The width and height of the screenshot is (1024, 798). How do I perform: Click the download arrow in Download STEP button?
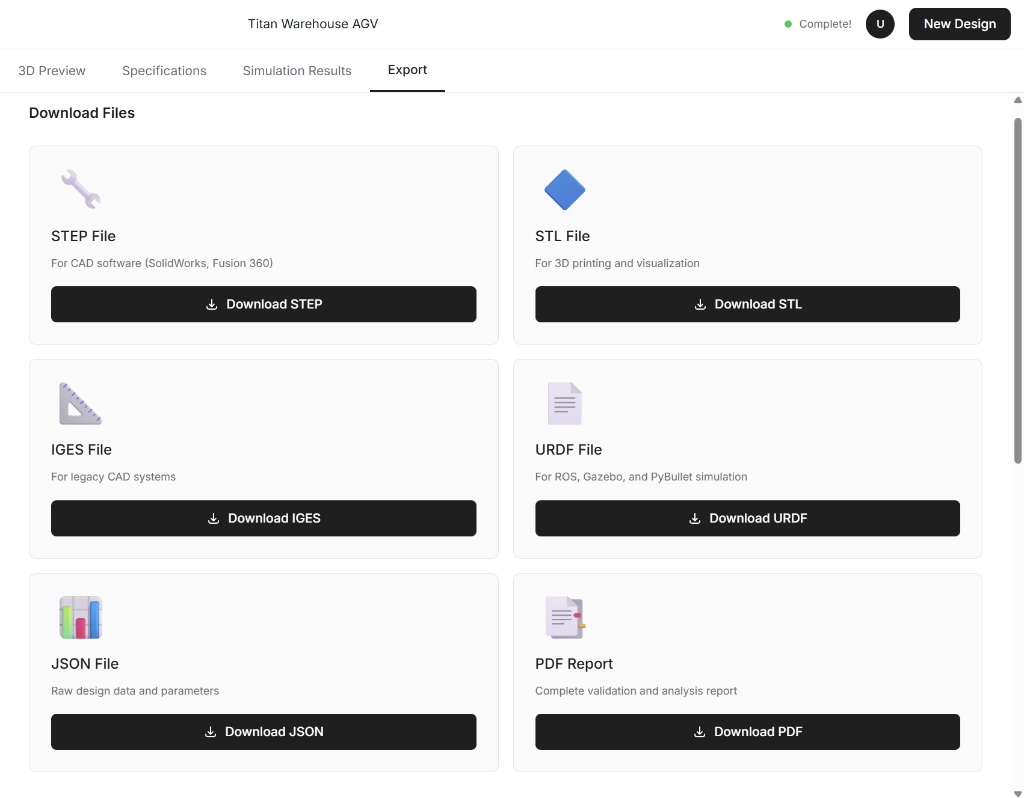212,304
